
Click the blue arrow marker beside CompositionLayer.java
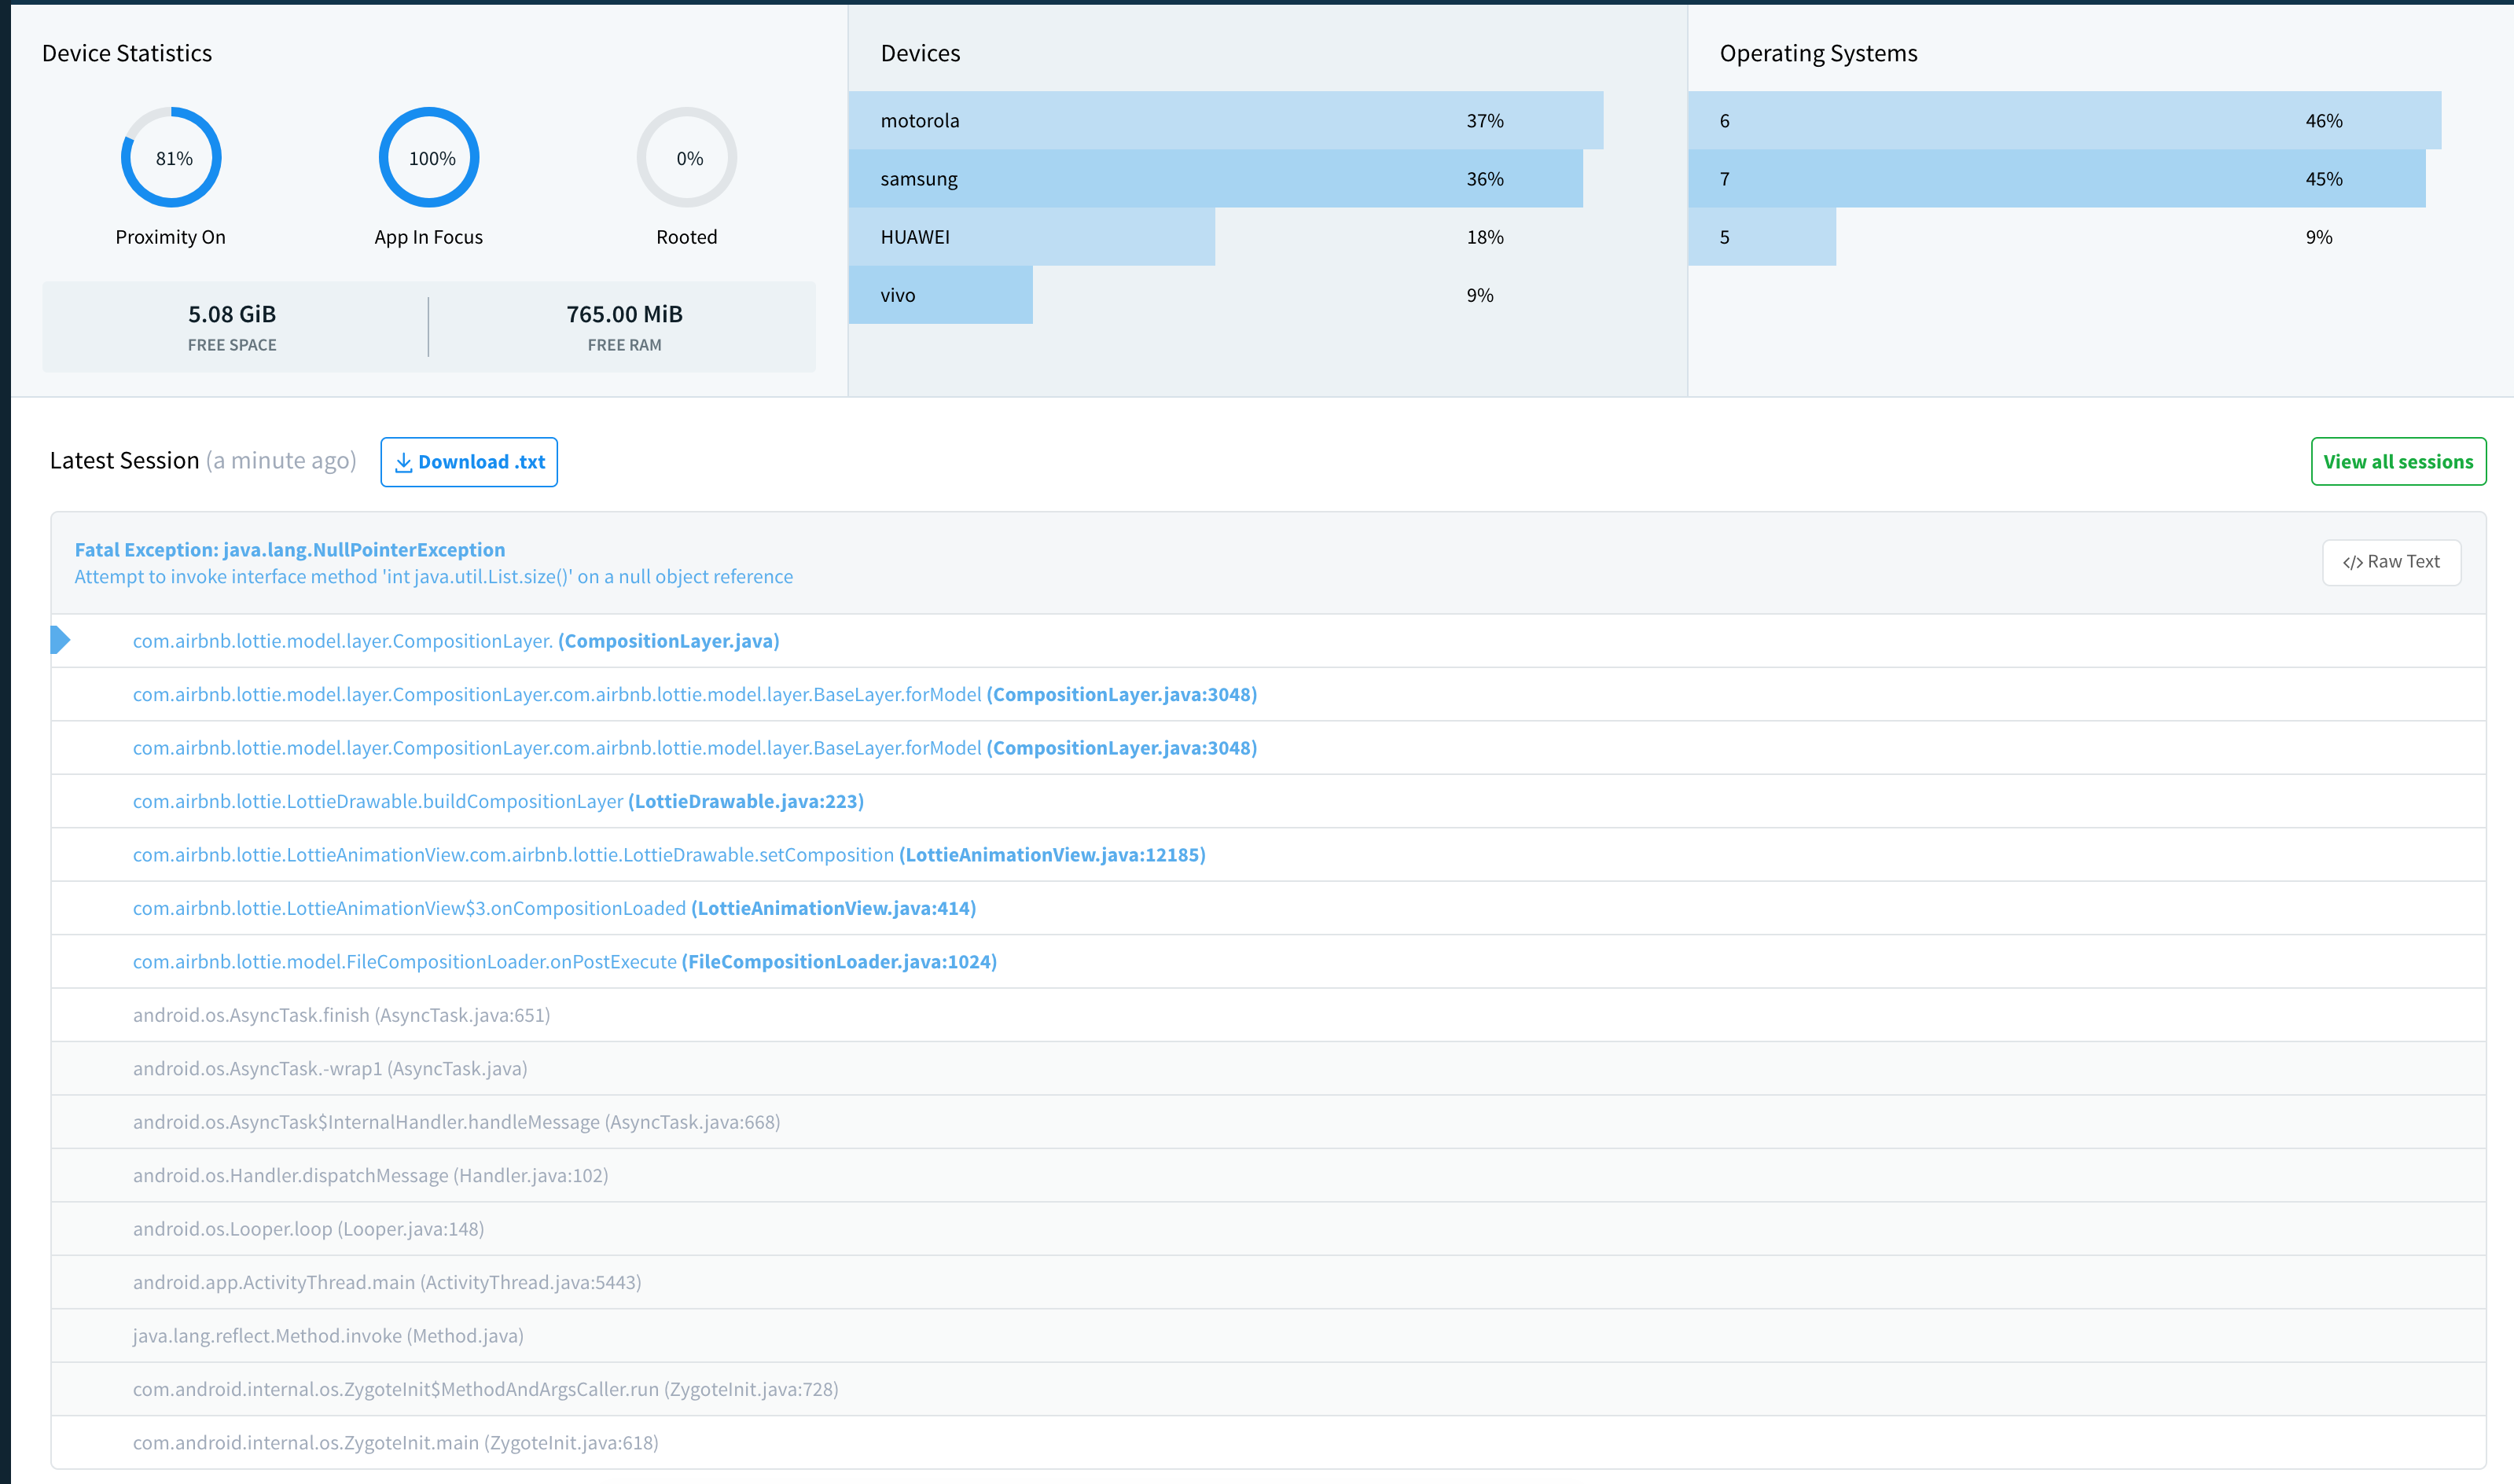coord(60,640)
